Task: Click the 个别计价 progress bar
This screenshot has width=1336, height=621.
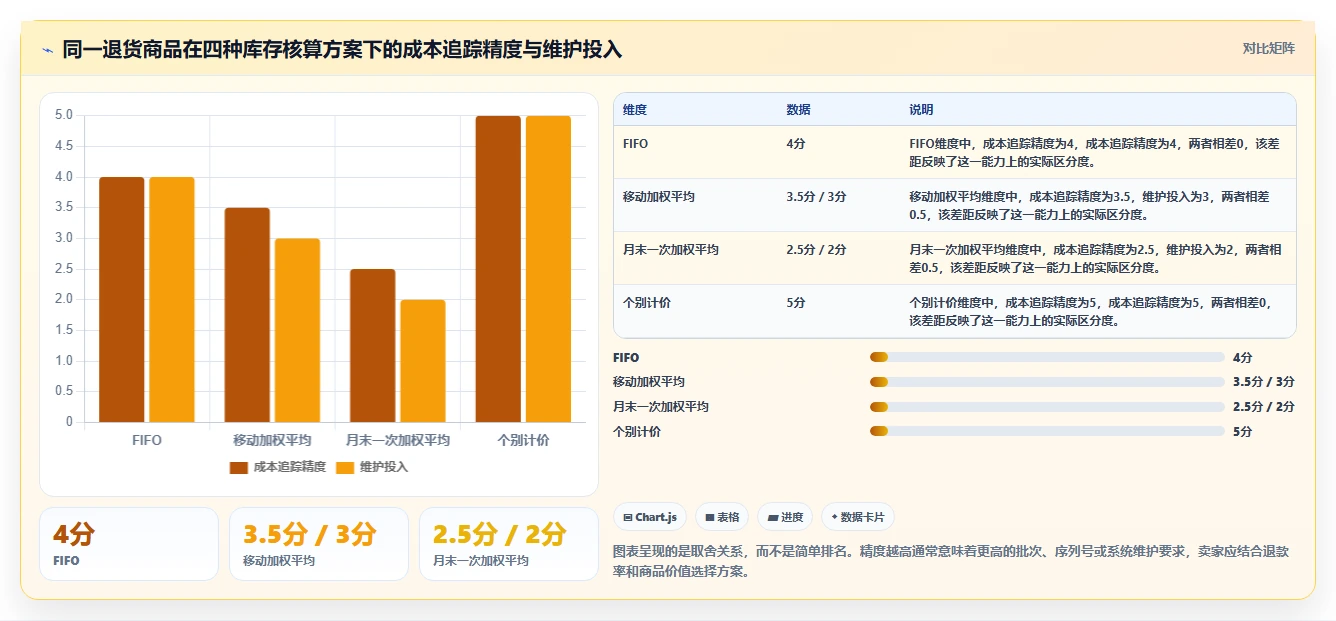Action: [x=1047, y=431]
